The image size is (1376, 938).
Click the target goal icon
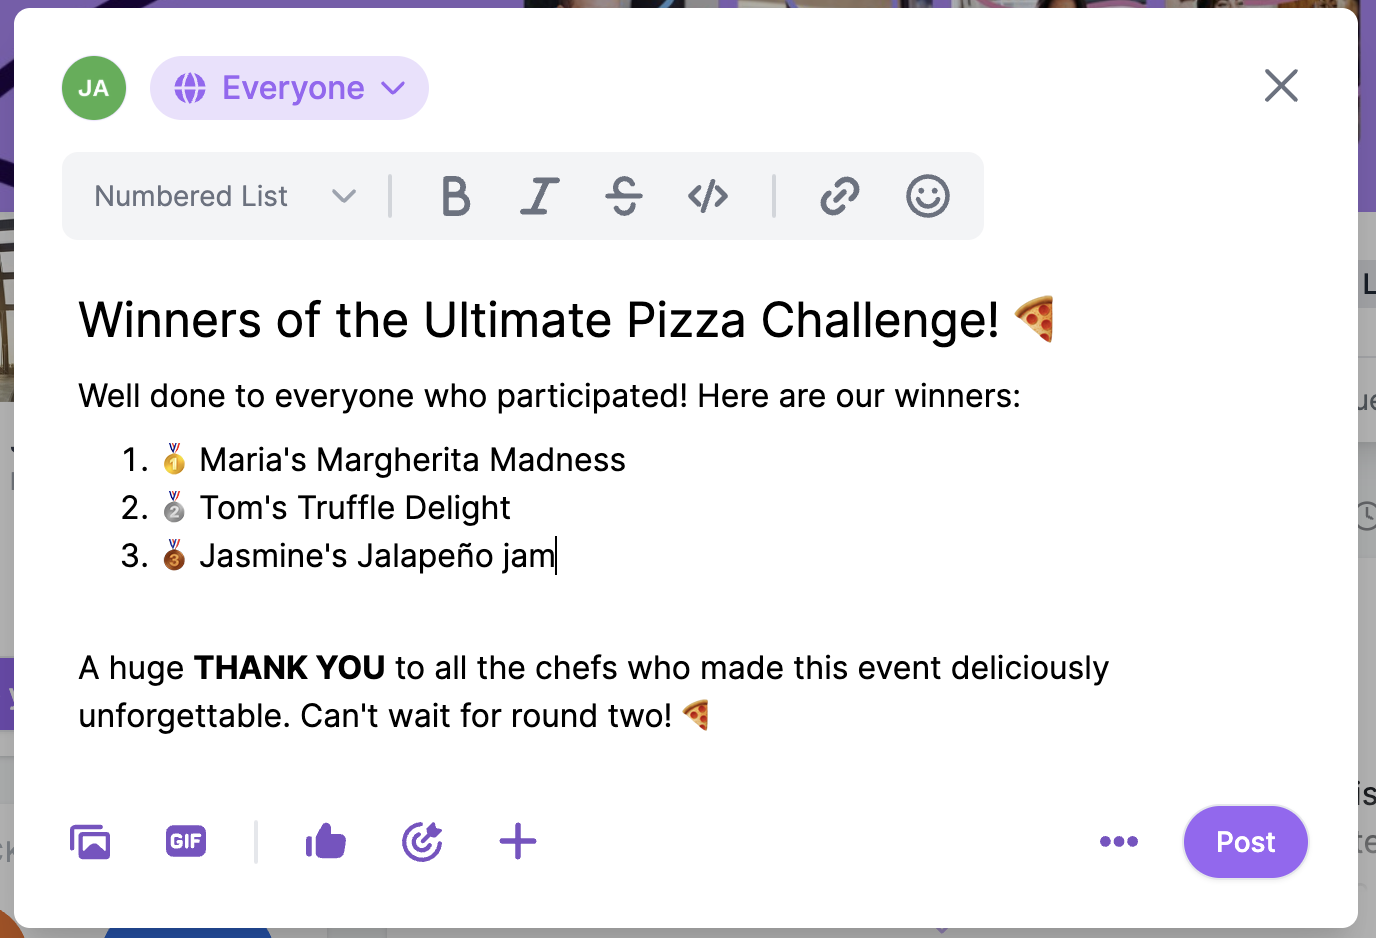click(x=422, y=842)
